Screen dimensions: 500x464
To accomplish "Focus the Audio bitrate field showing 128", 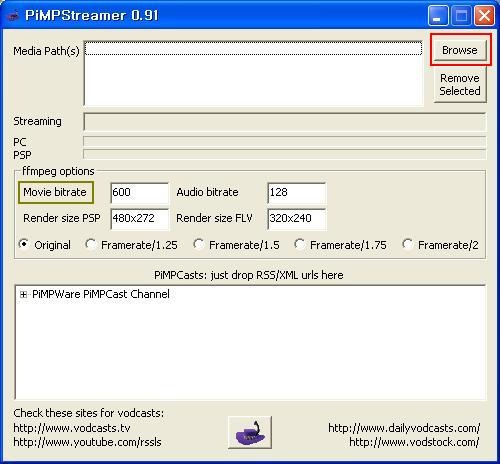I will point(297,192).
